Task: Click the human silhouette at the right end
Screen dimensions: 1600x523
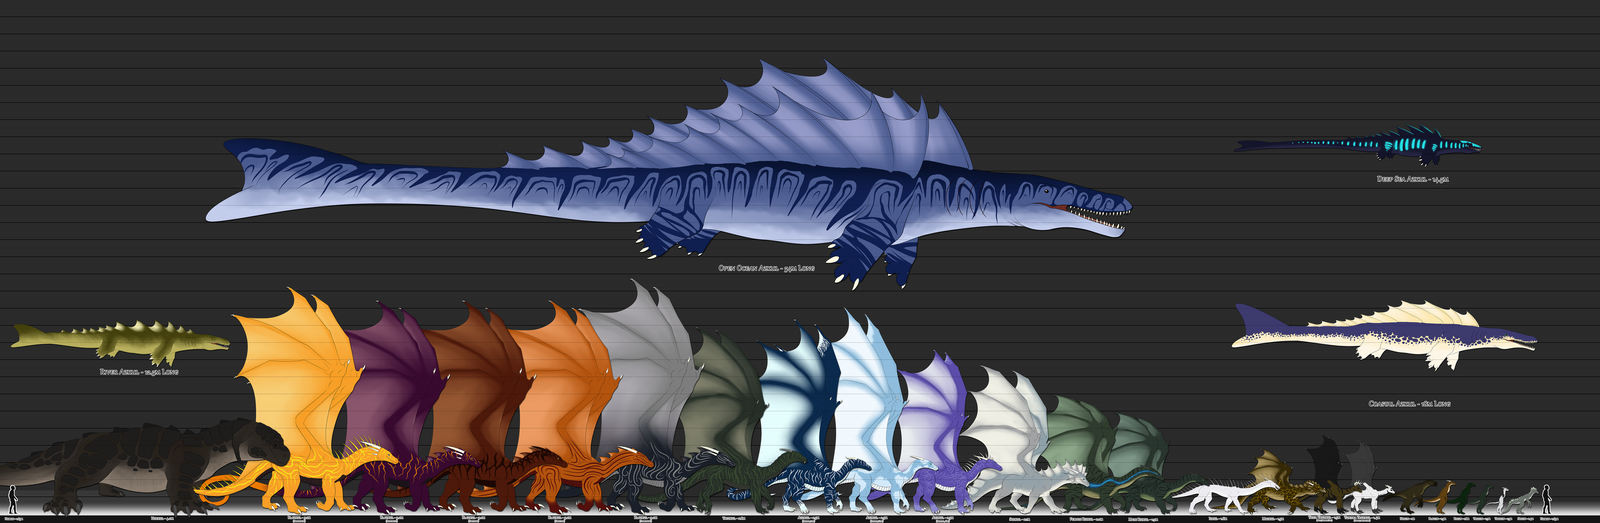Action: pyautogui.click(x=1546, y=497)
